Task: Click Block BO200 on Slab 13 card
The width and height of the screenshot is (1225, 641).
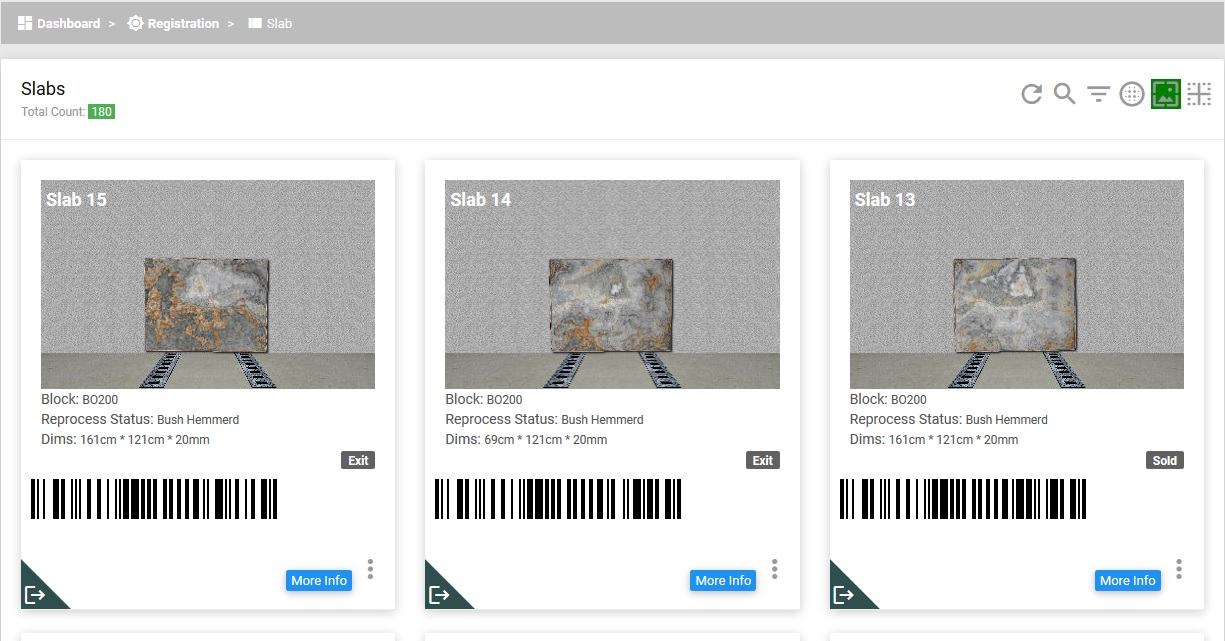Action: [x=889, y=399]
